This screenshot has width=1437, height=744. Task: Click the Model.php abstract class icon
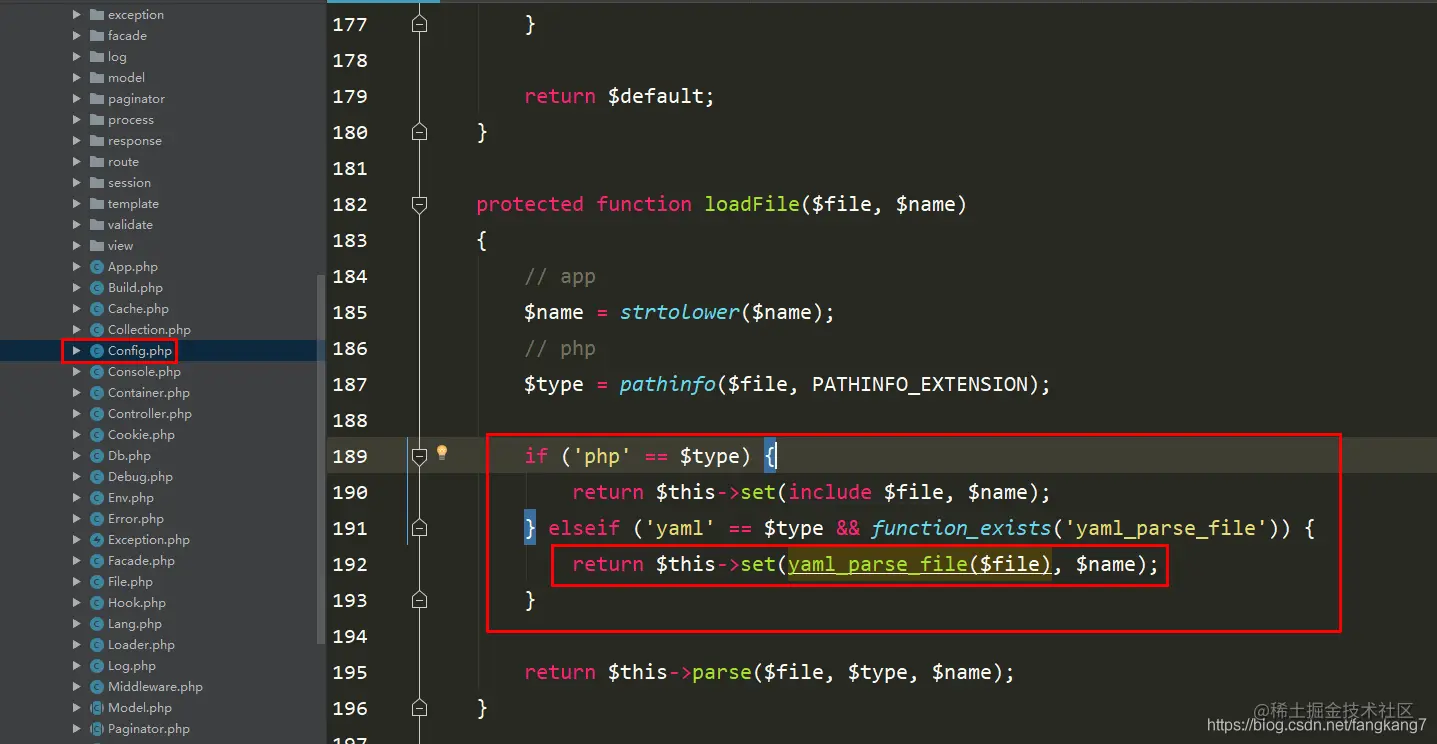pyautogui.click(x=97, y=708)
